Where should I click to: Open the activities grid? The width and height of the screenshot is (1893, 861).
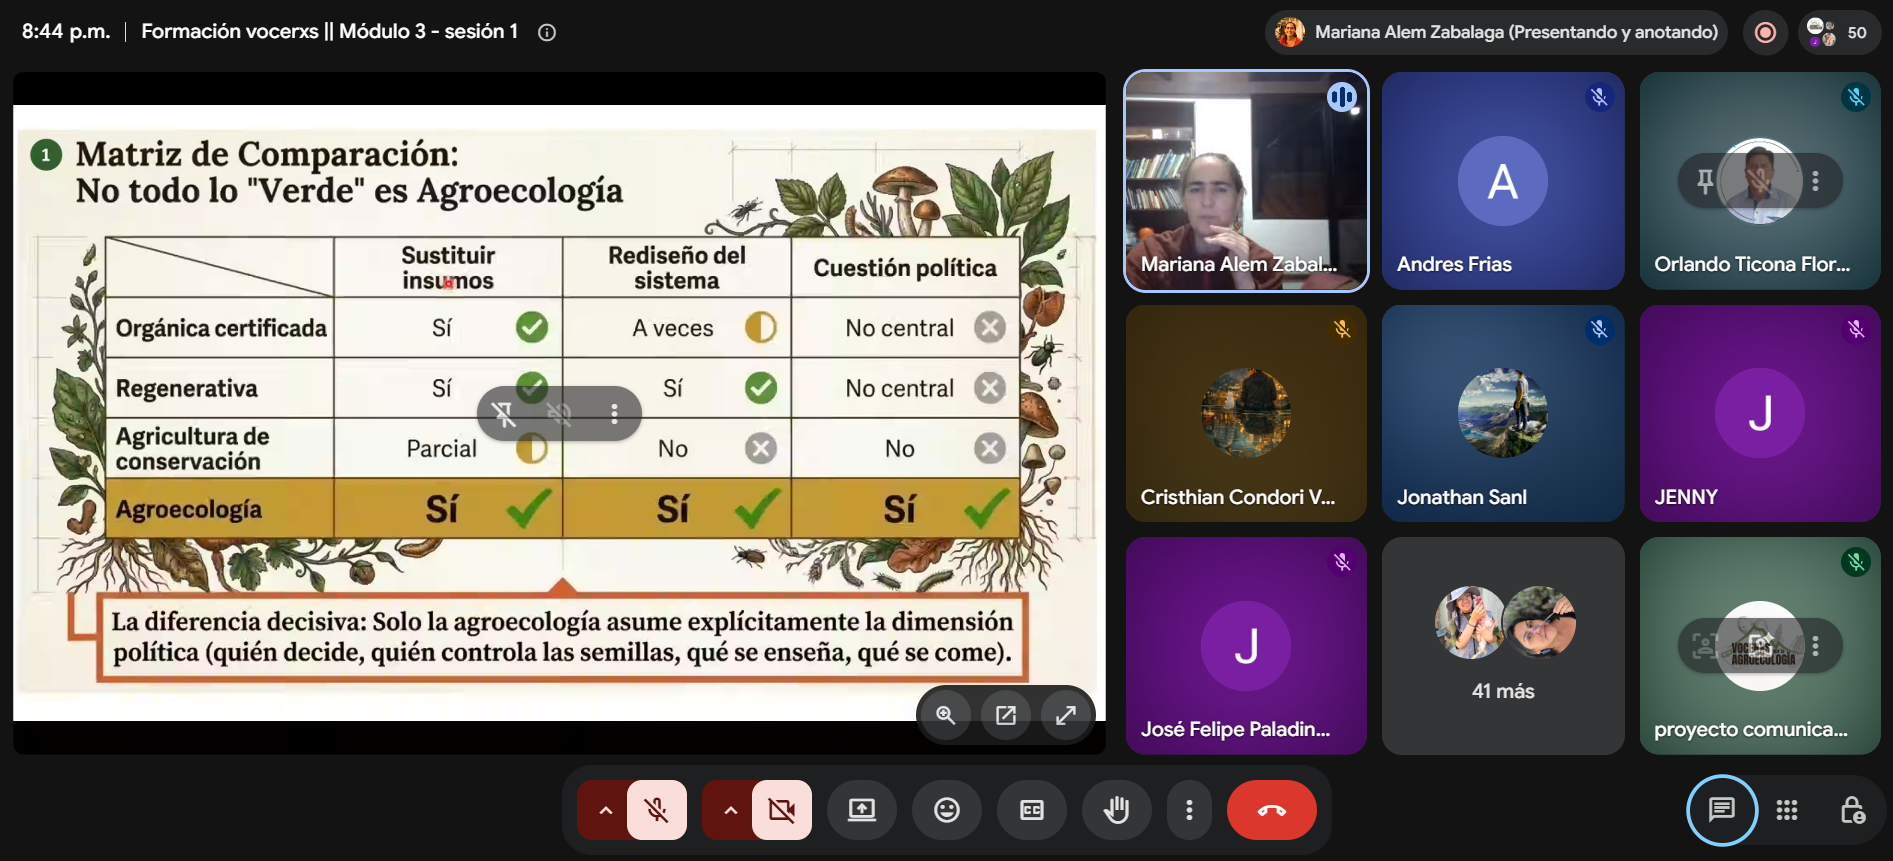tap(1787, 810)
